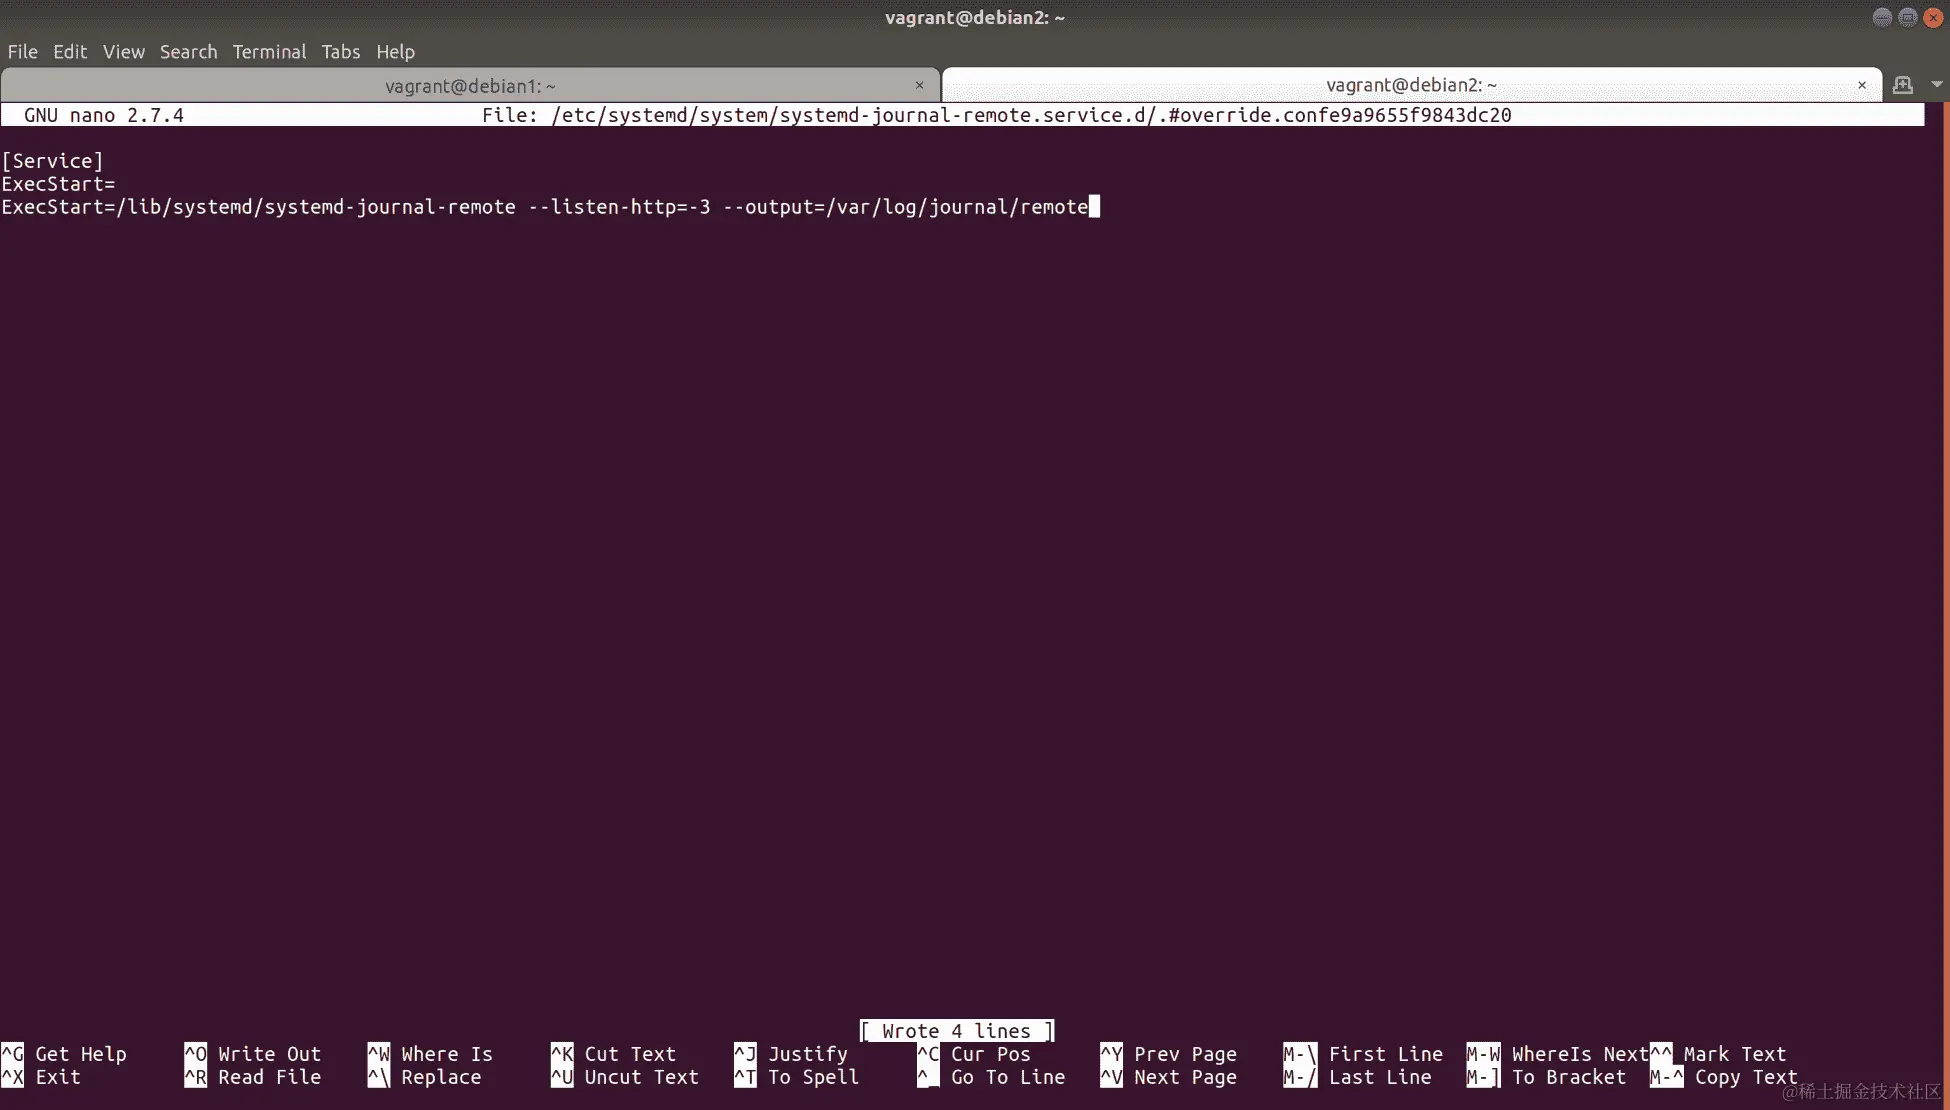Screen dimensions: 1950x1110
Task: Open the Search menu
Action: coord(188,52)
